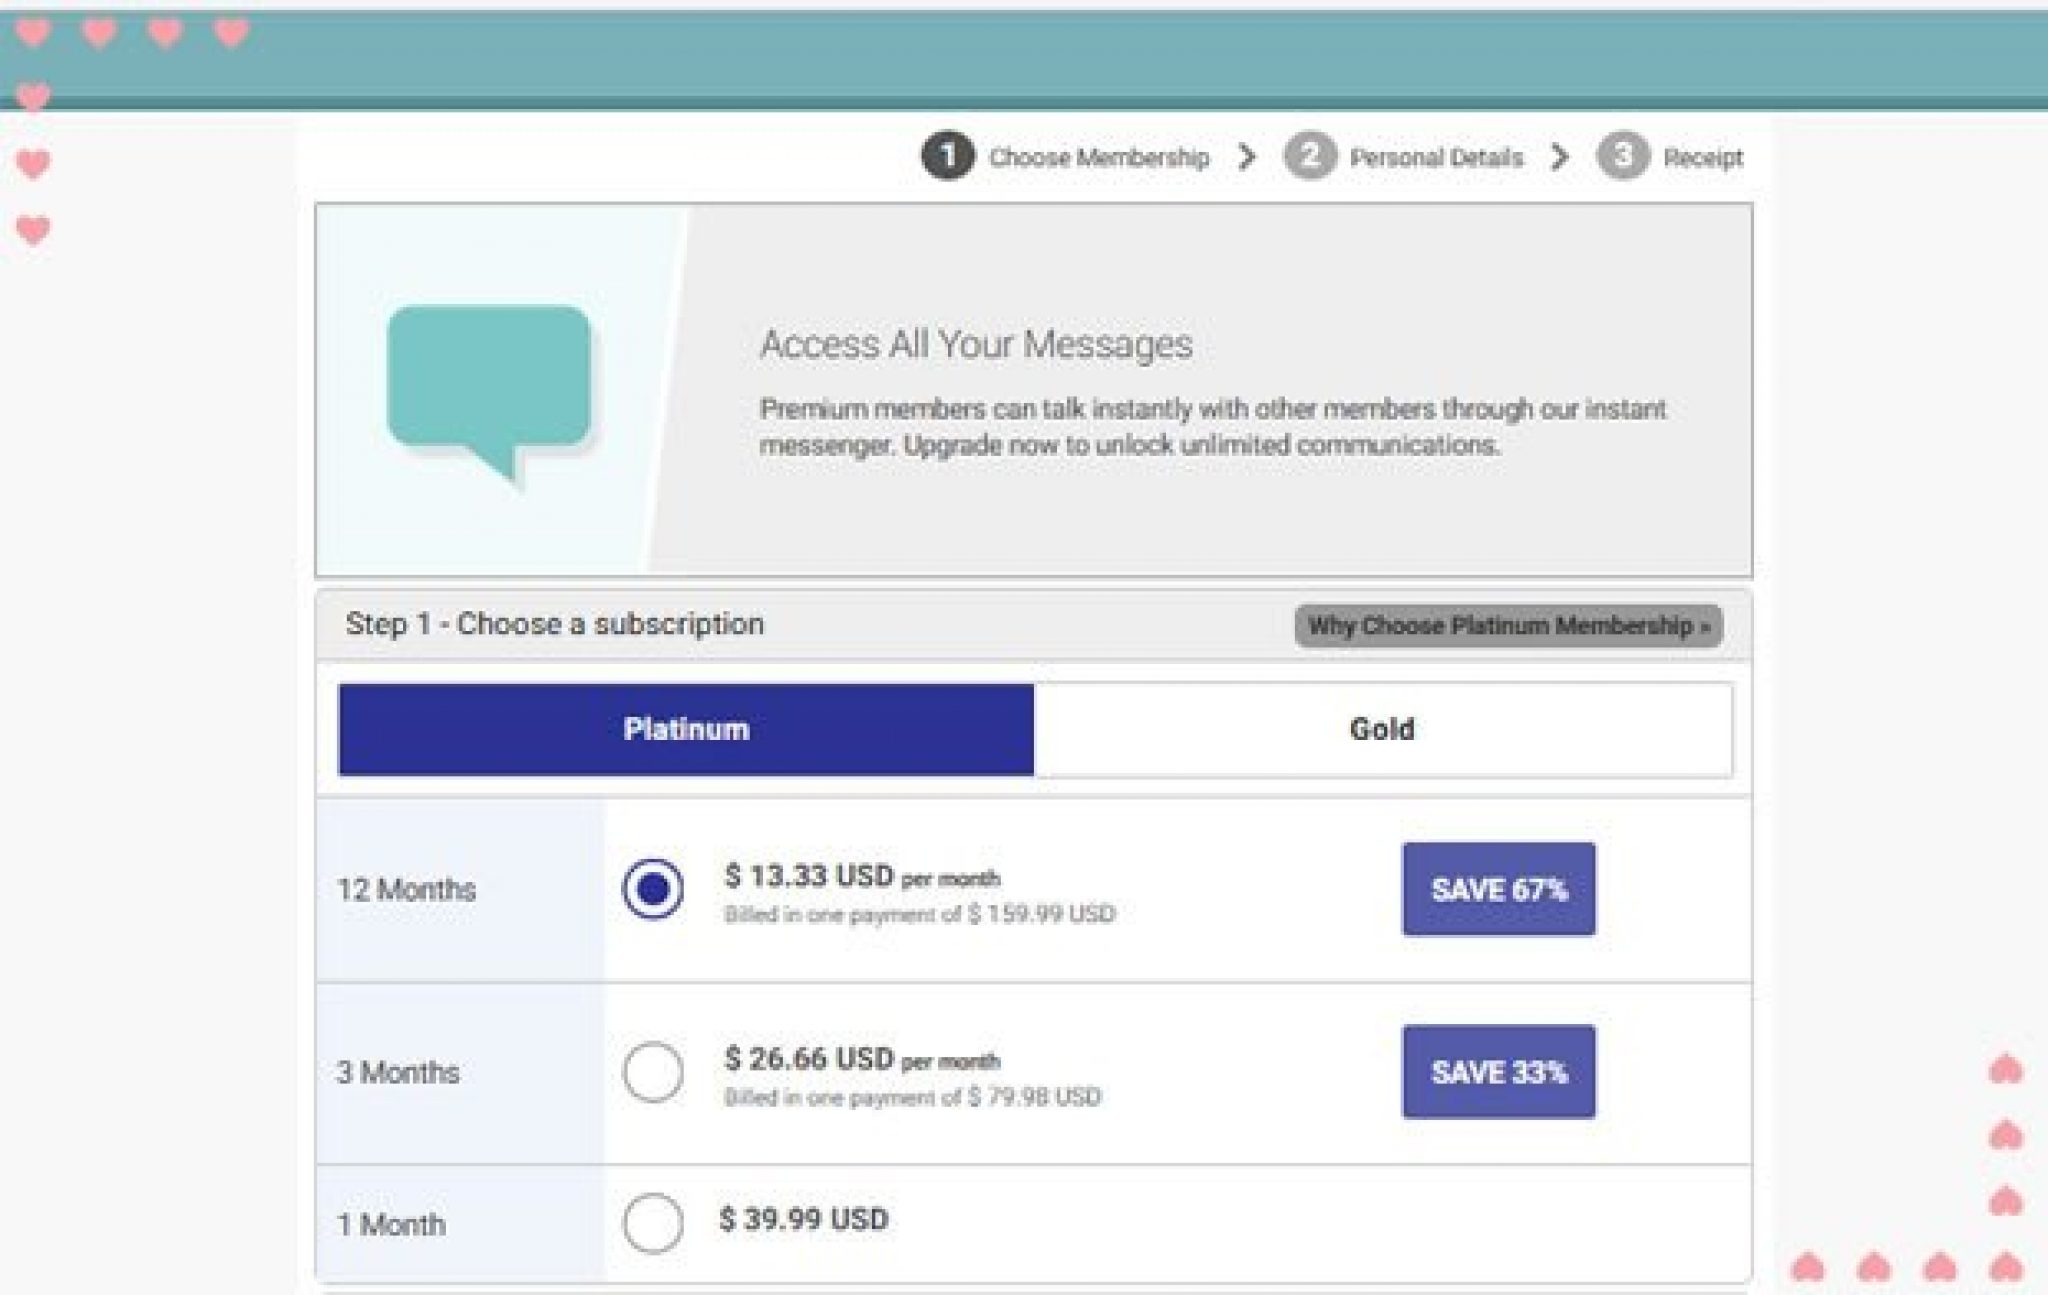Select the 3 Months radio button
Image resolution: width=2048 pixels, height=1295 pixels.
click(653, 1071)
